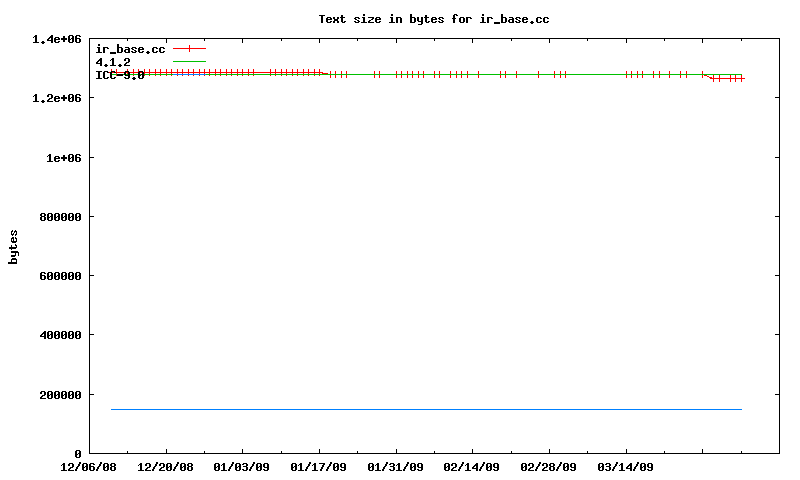Screen dimensions: 800x480
Task: Click the red ir_base.cc legend line sample
Action: pos(189,49)
